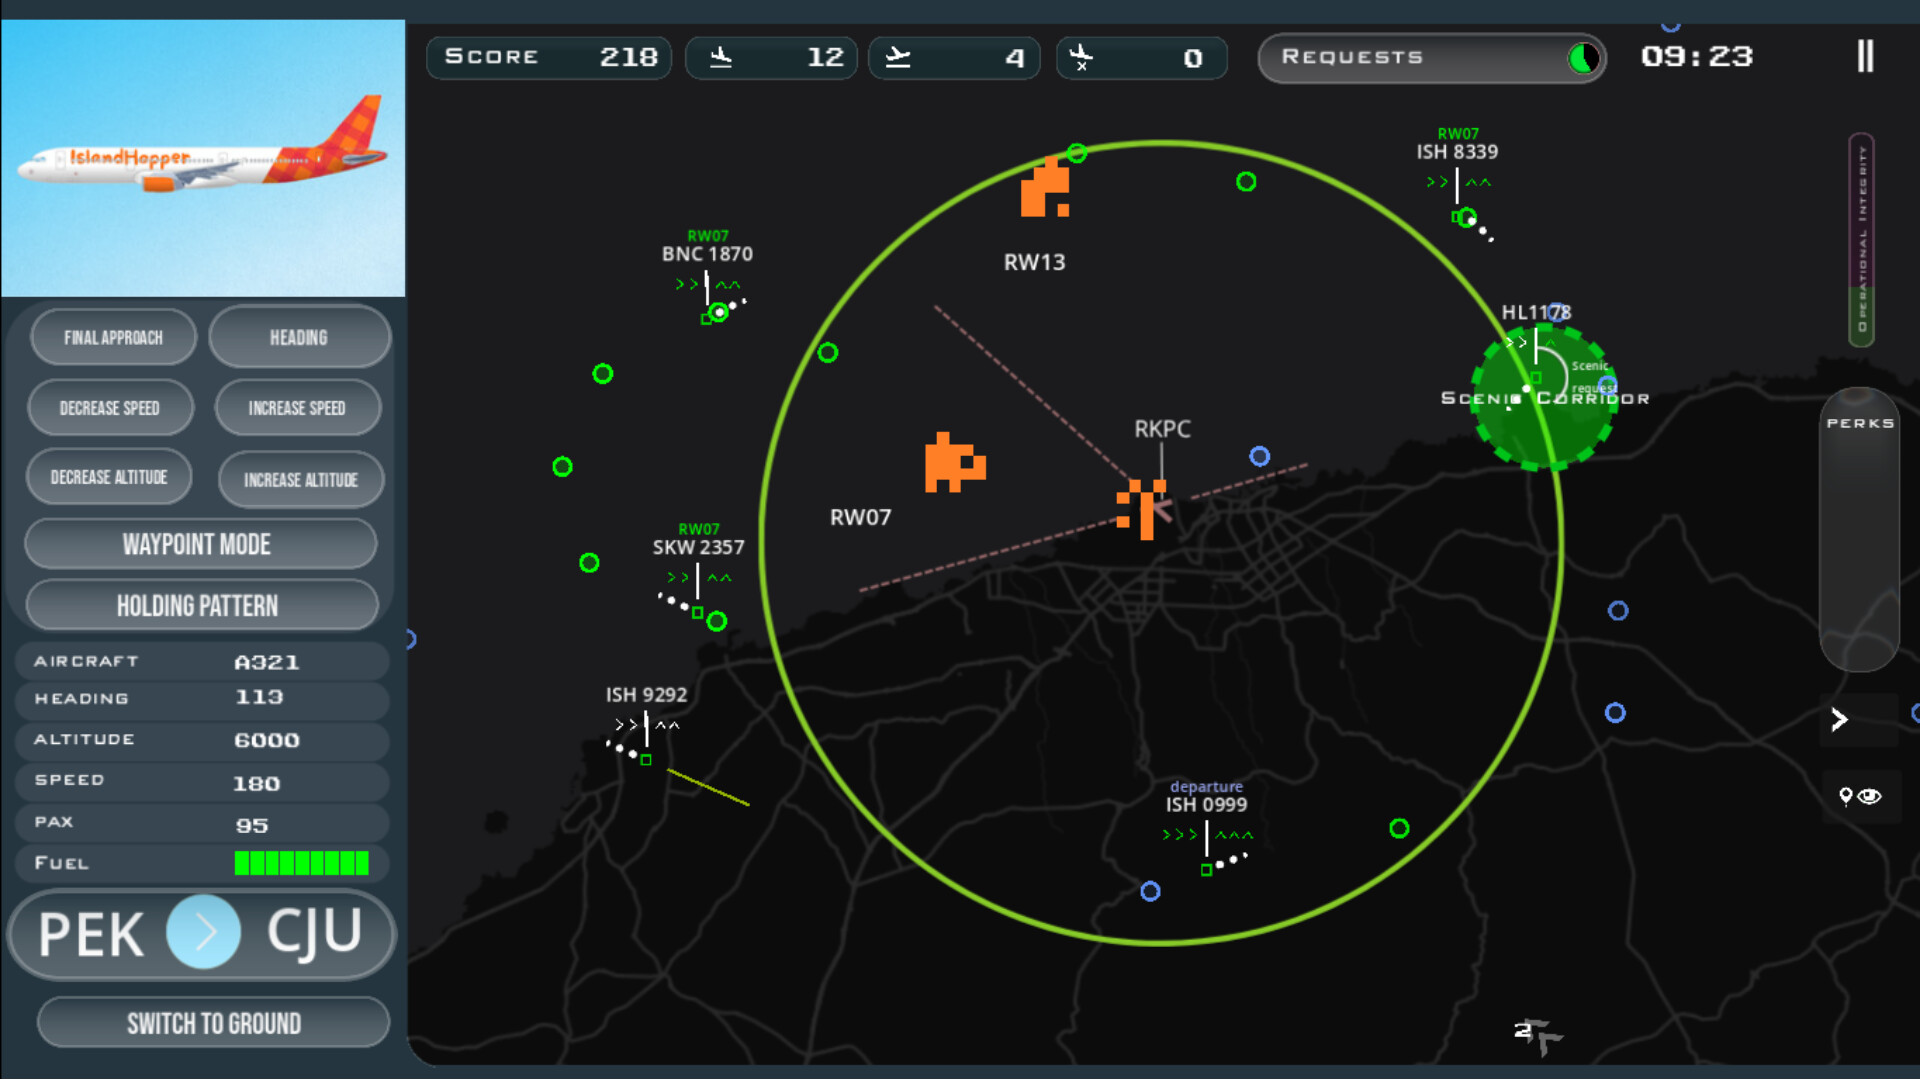This screenshot has width=1920, height=1080.
Task: Click the RW13 runway label
Action: pos(1034,262)
